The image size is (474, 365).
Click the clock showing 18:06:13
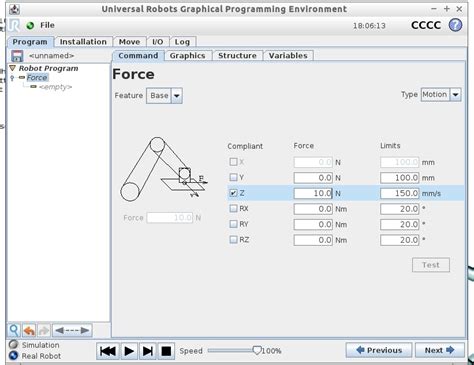coord(369,26)
